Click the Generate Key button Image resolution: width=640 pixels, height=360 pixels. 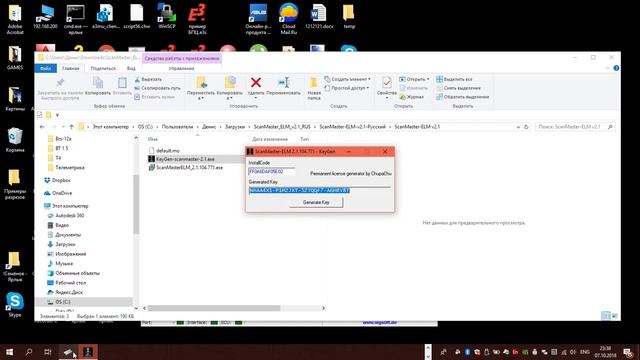[316, 202]
